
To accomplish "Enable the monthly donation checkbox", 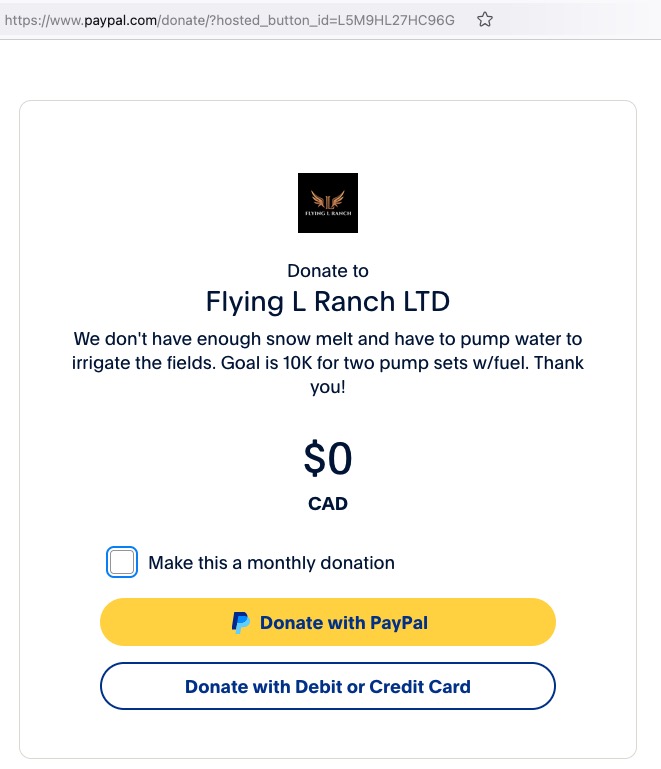I will click(122, 563).
